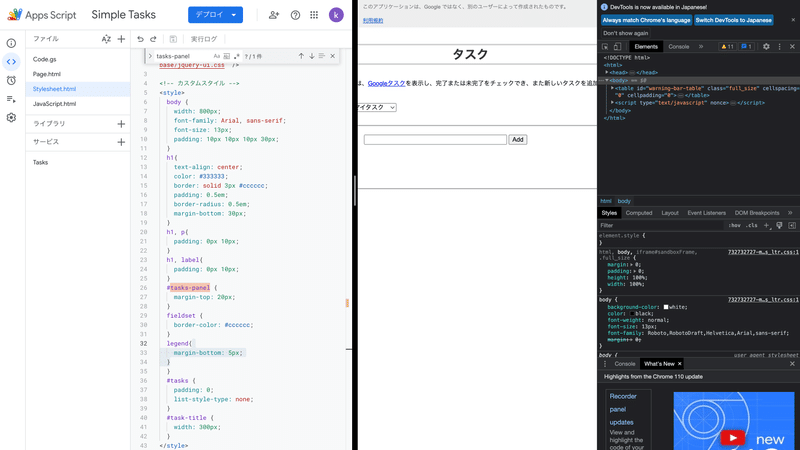Image resolution: width=800 pixels, height=450 pixels.
Task: Switch to the Event Listeners tab
Action: [706, 213]
